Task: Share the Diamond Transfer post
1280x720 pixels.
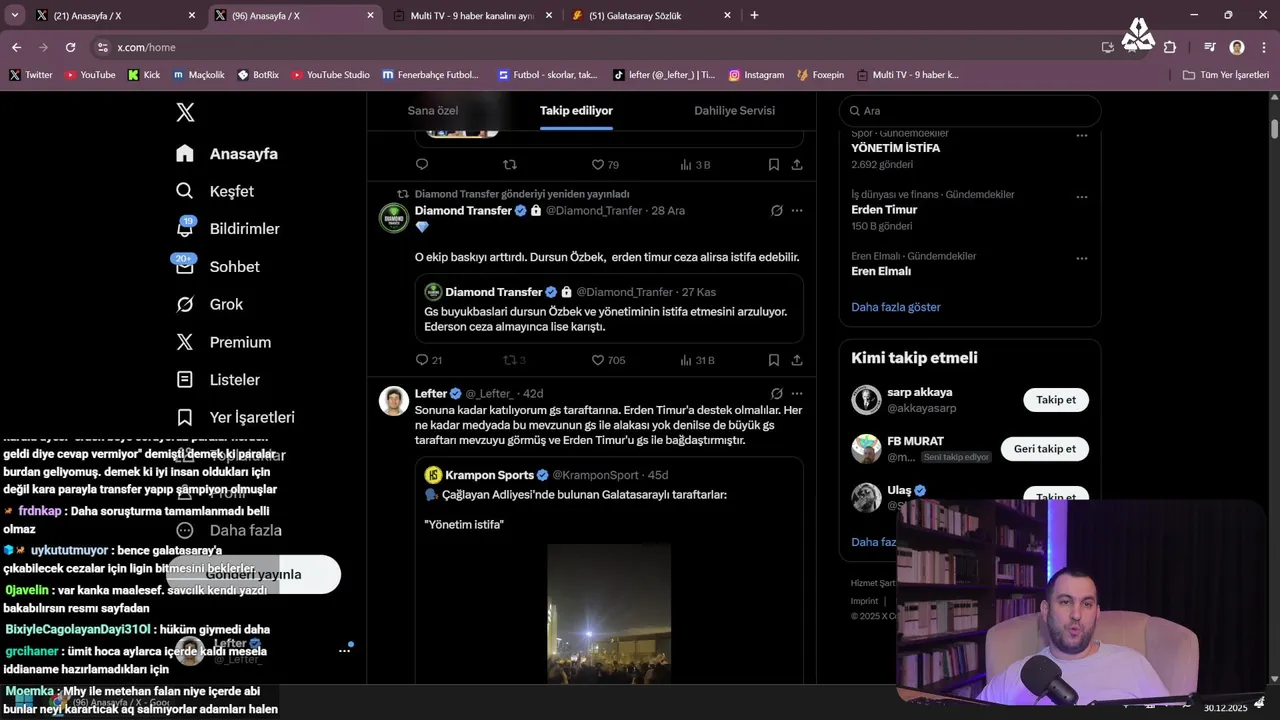Action: click(x=797, y=360)
